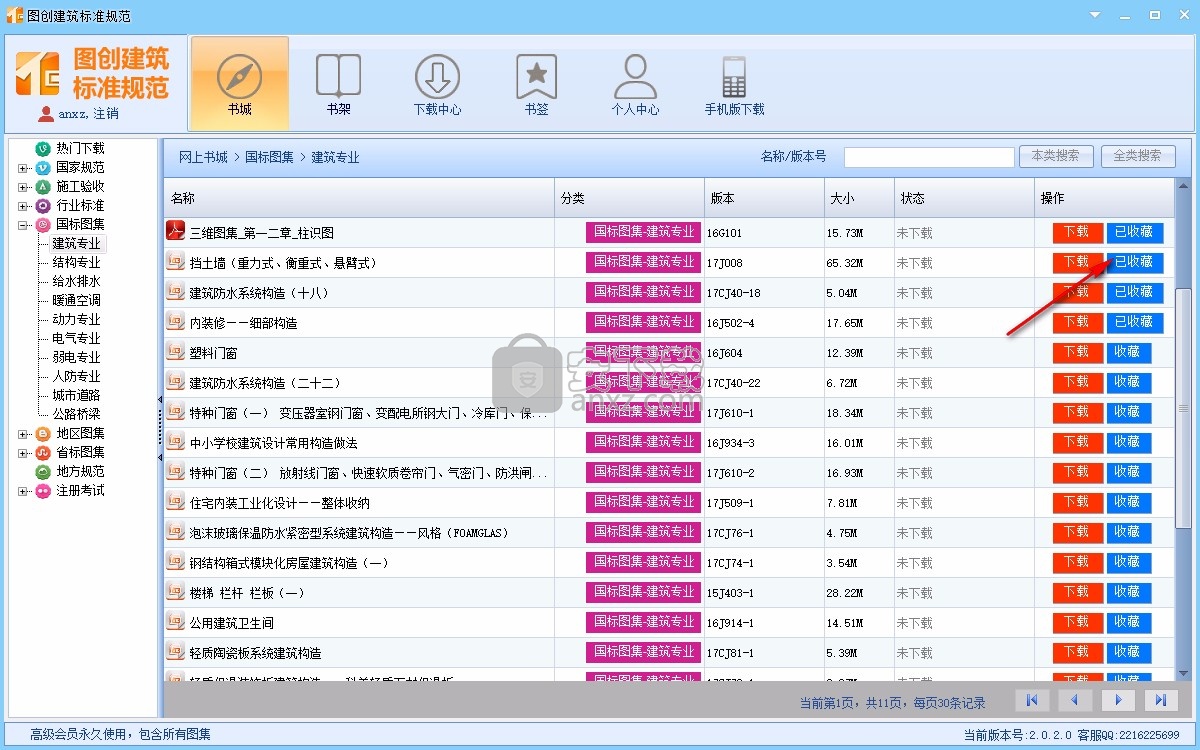Toggle 已收藏 for 内装修--细部构造

click(x=1134, y=322)
